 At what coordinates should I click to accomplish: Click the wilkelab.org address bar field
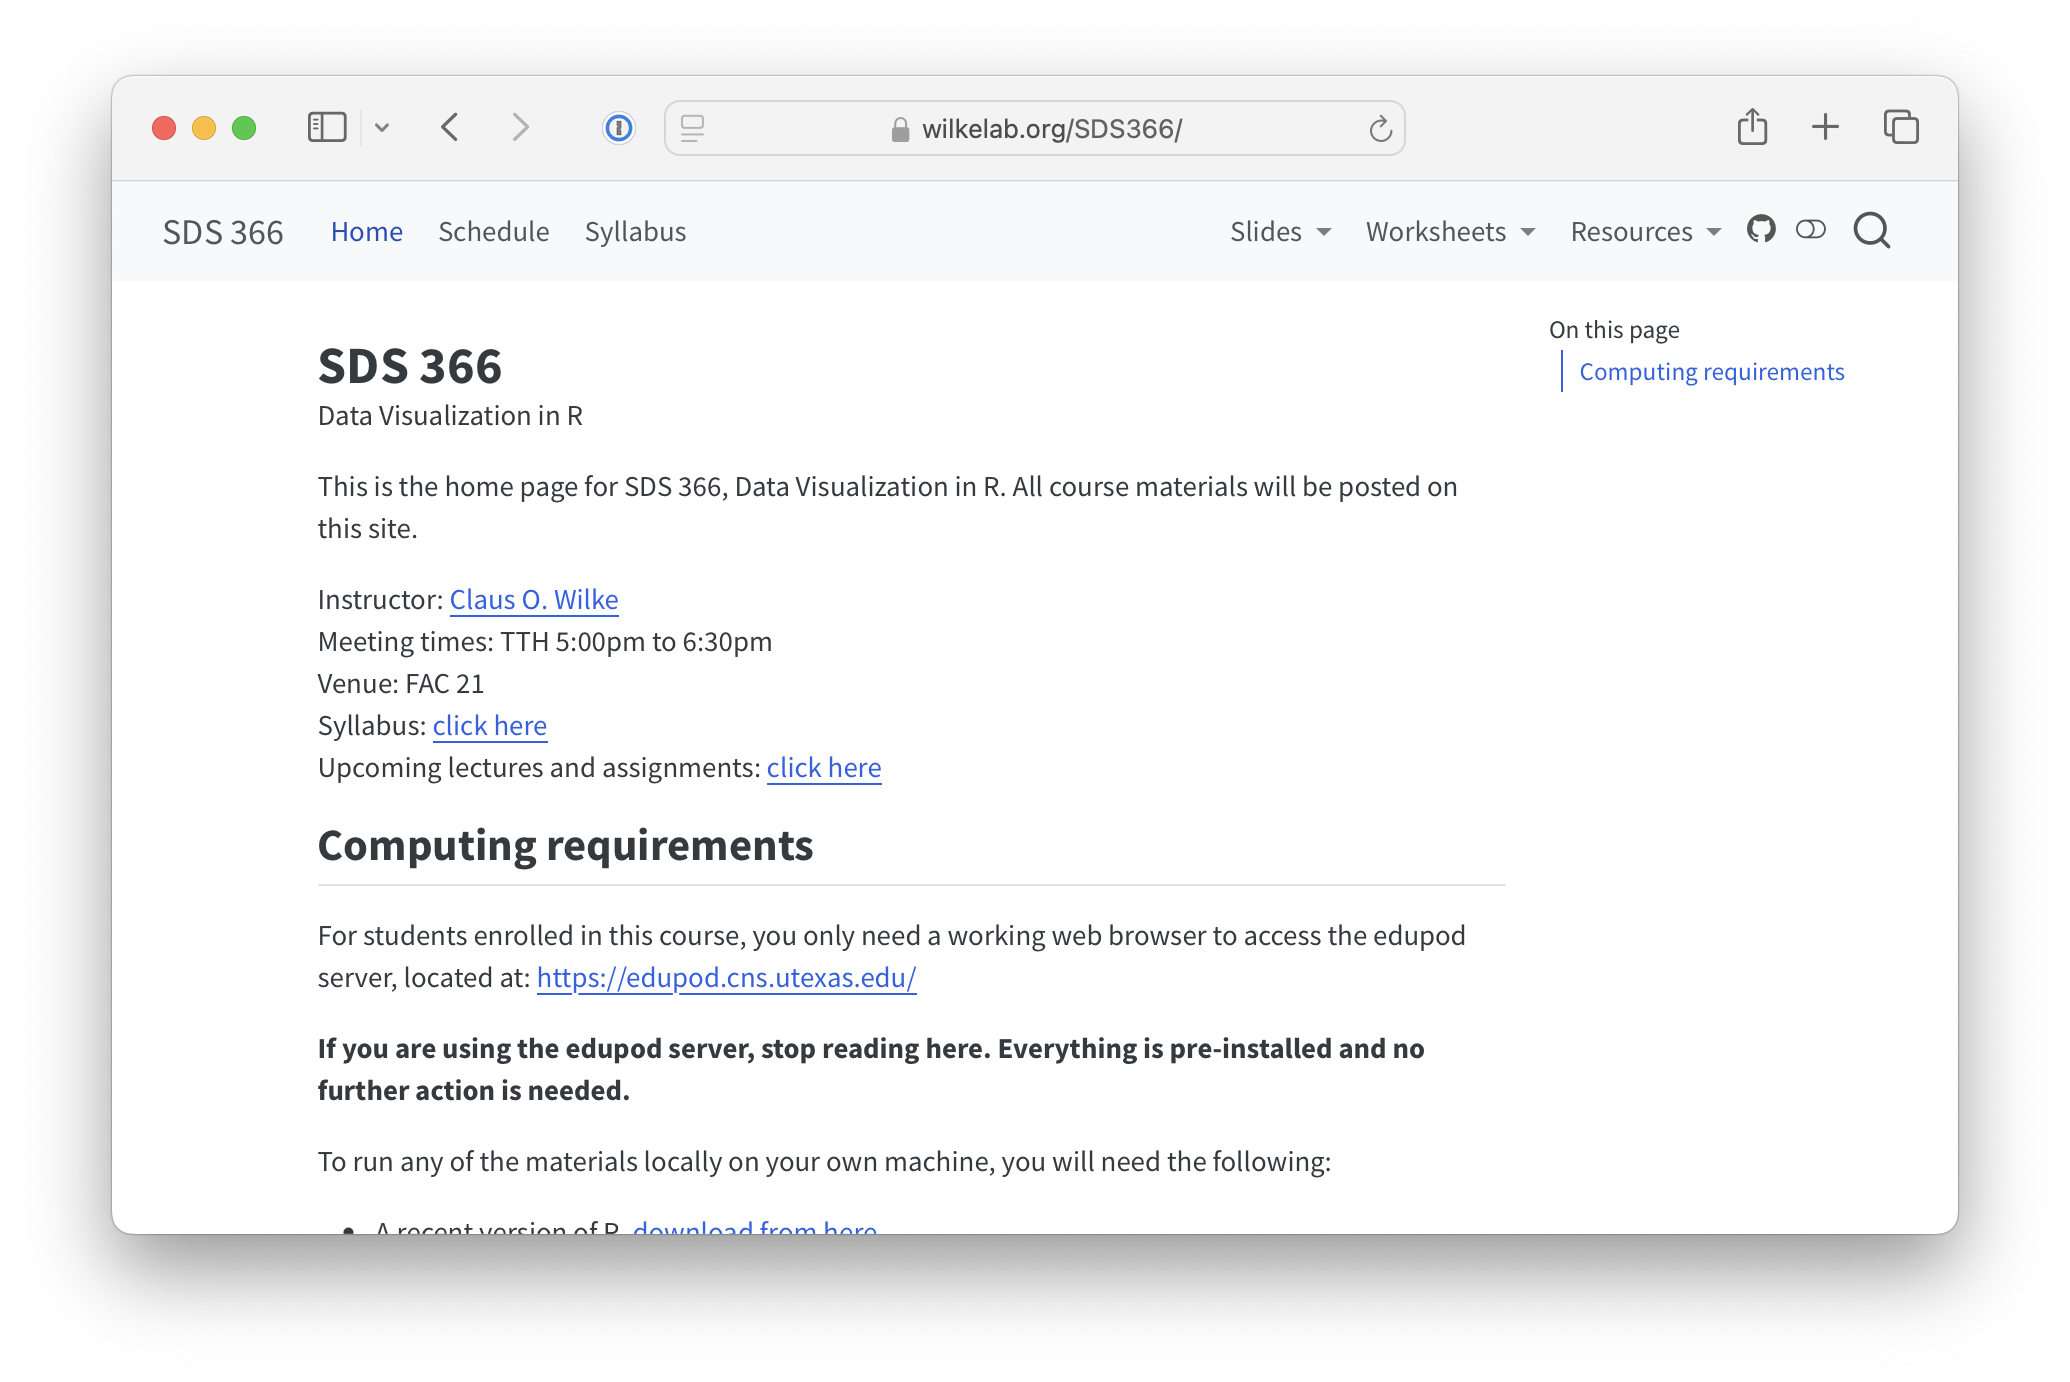pyautogui.click(x=1050, y=129)
